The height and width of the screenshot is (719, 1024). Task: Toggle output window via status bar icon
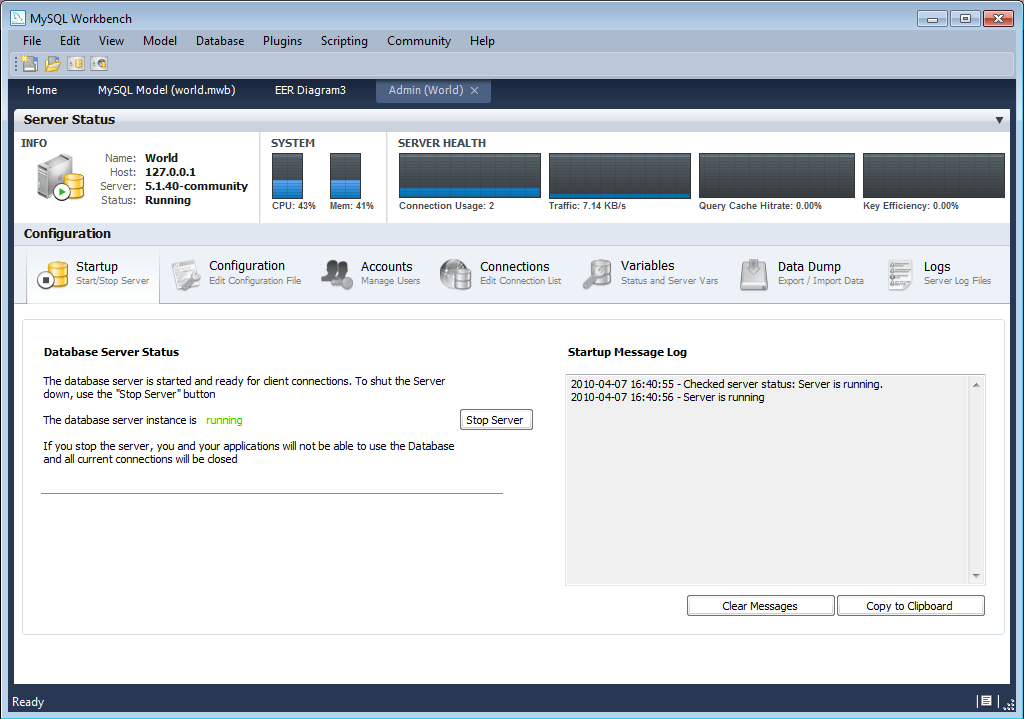pyautogui.click(x=987, y=701)
